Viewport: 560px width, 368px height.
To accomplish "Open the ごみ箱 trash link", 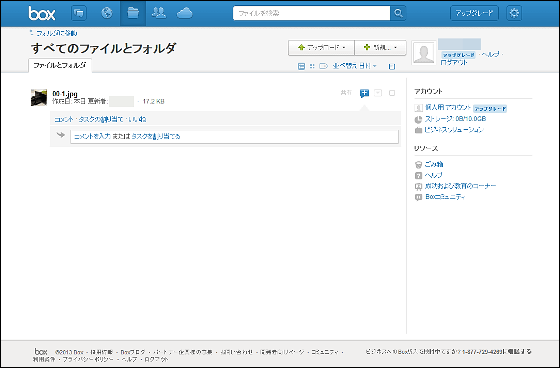I will (x=434, y=164).
